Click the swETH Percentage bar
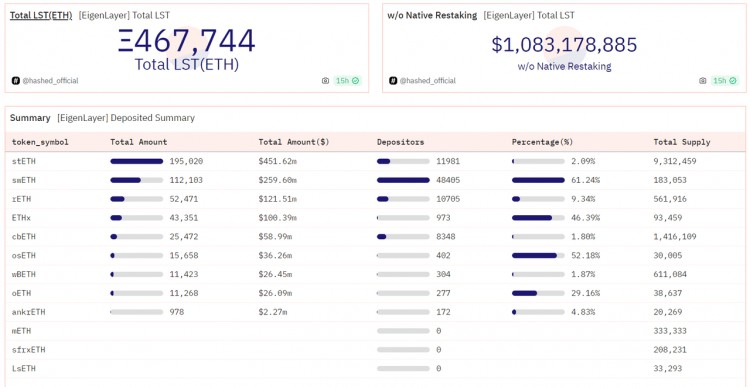 (x=538, y=180)
